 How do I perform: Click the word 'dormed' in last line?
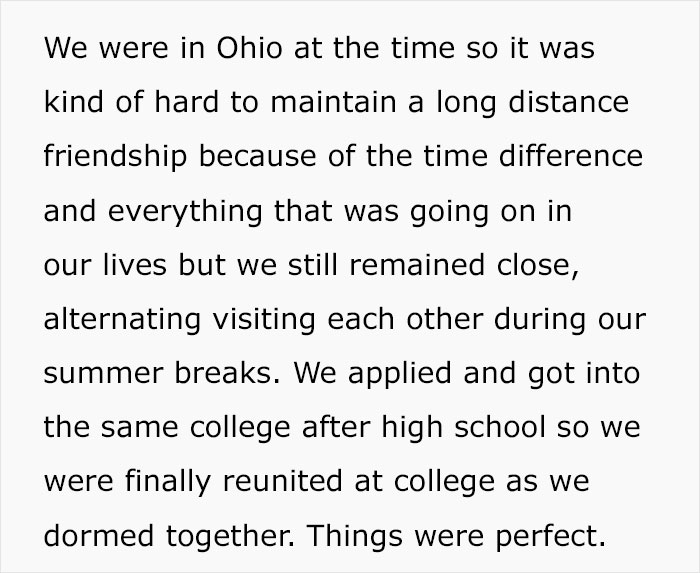(99, 535)
